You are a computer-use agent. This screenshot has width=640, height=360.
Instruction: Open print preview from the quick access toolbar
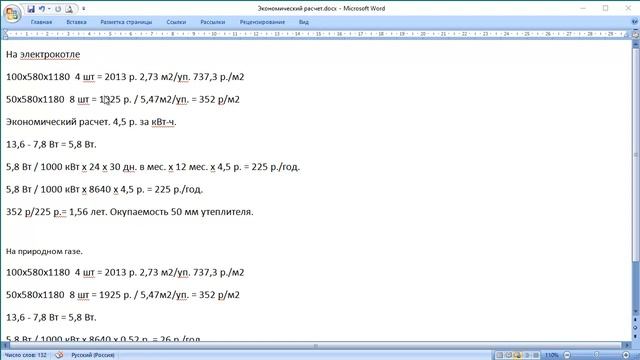tap(69, 9)
